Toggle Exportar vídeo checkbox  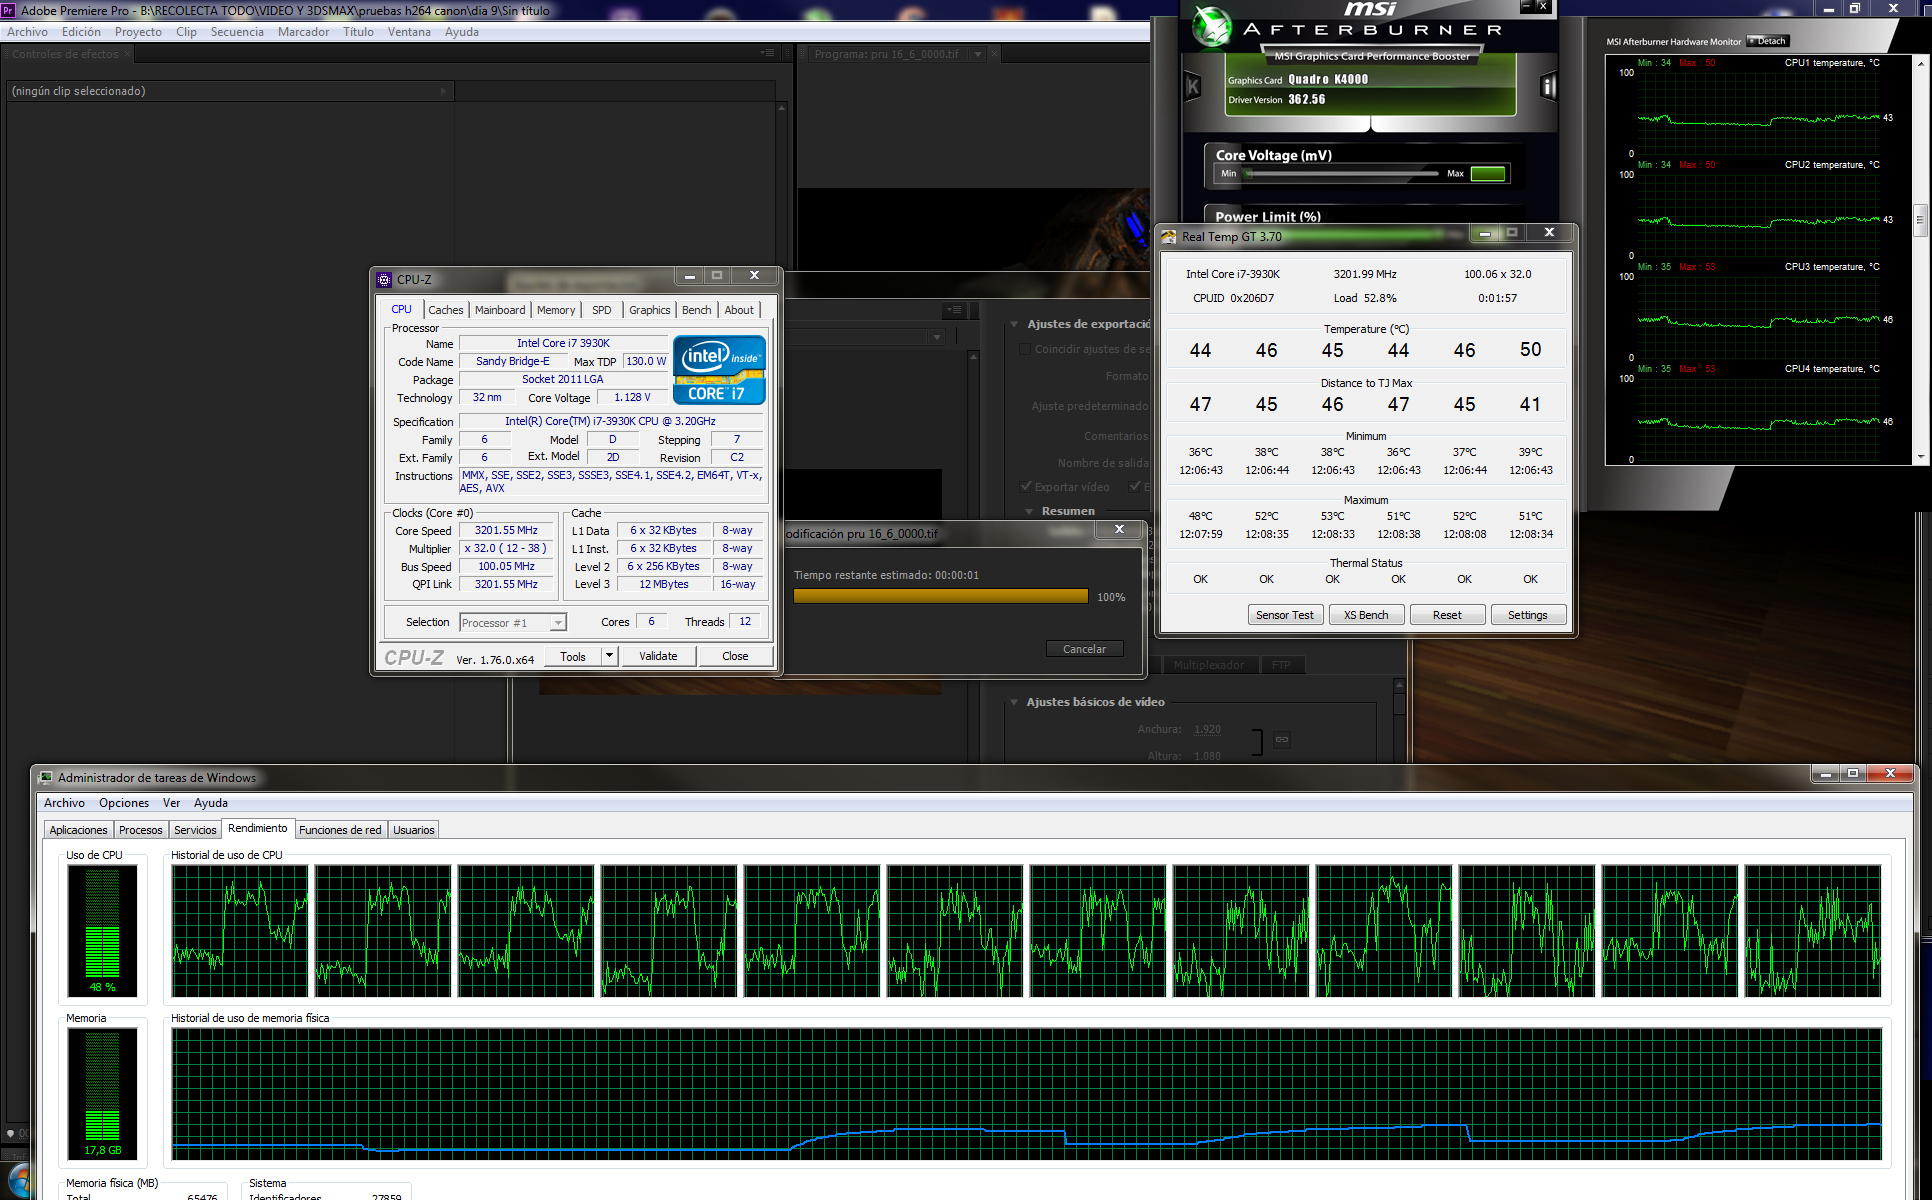[1026, 487]
